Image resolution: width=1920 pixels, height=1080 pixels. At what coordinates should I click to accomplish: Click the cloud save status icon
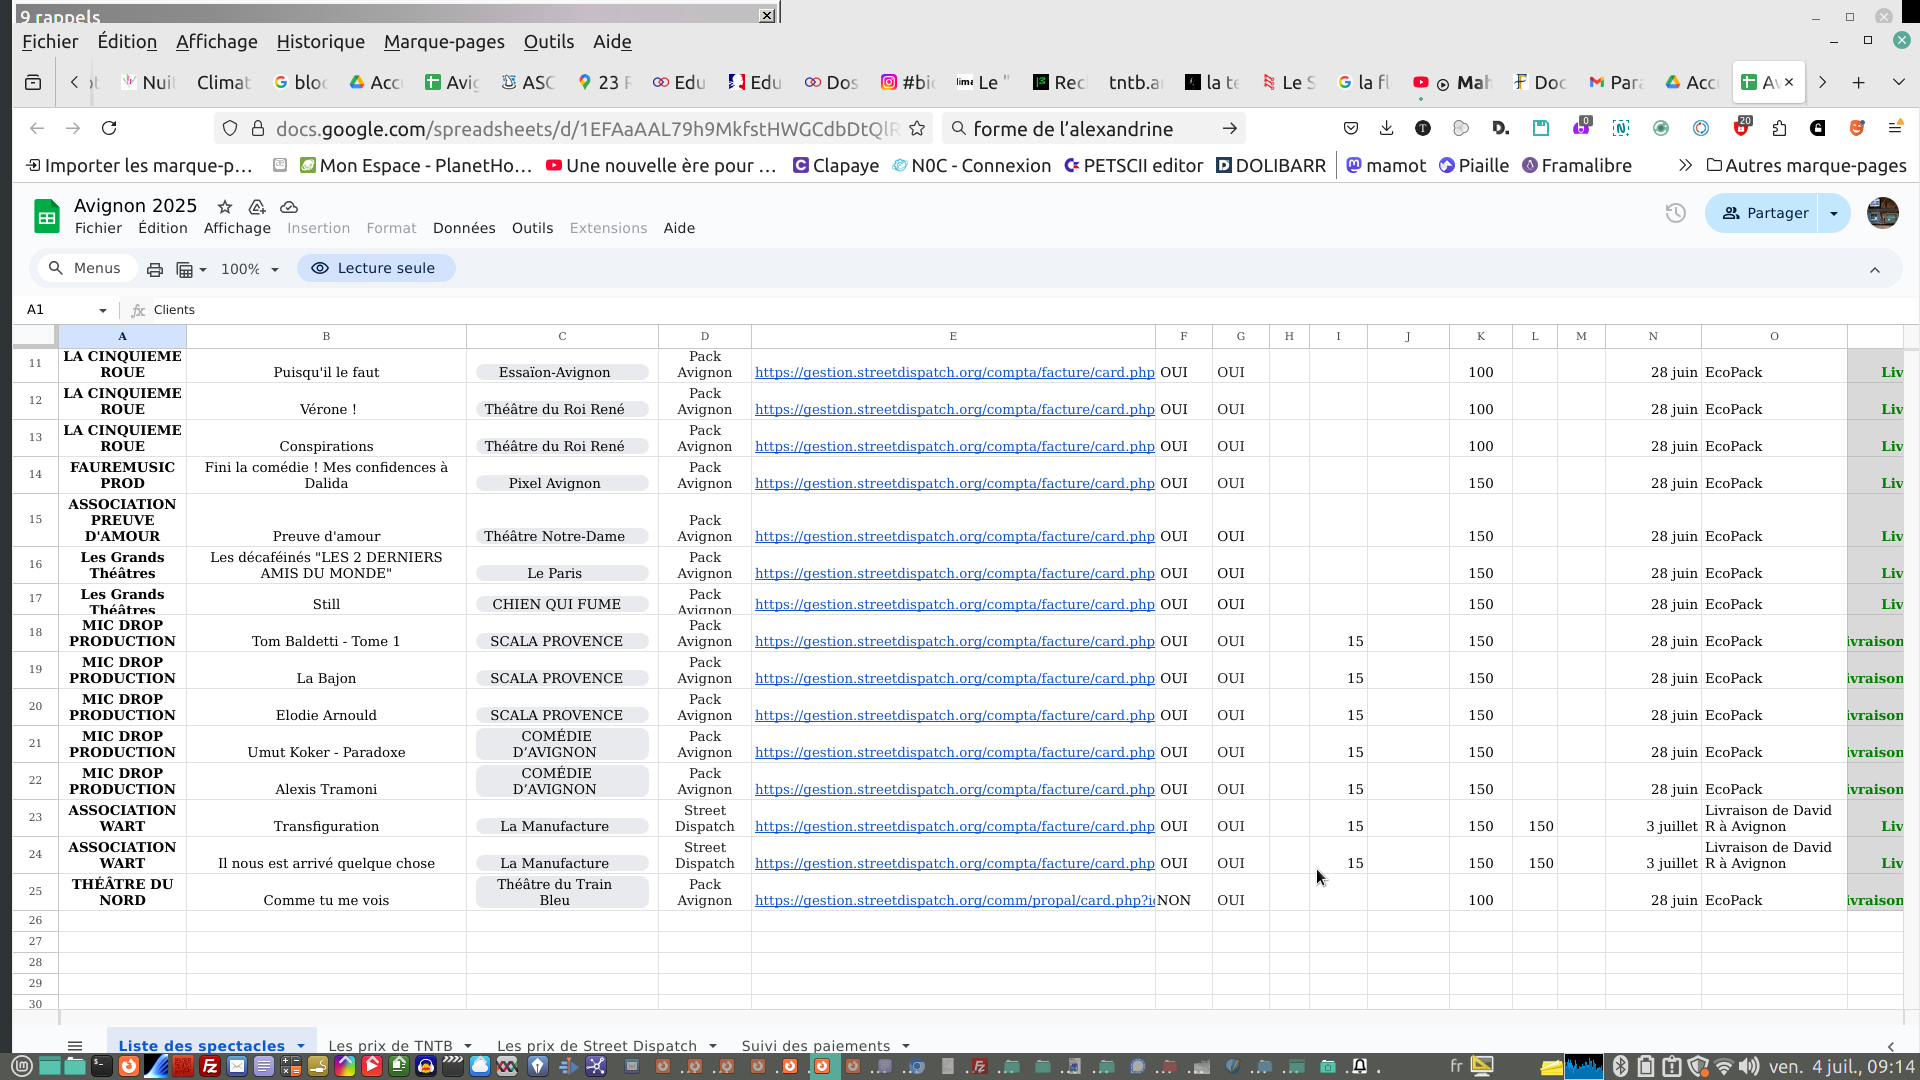[289, 207]
